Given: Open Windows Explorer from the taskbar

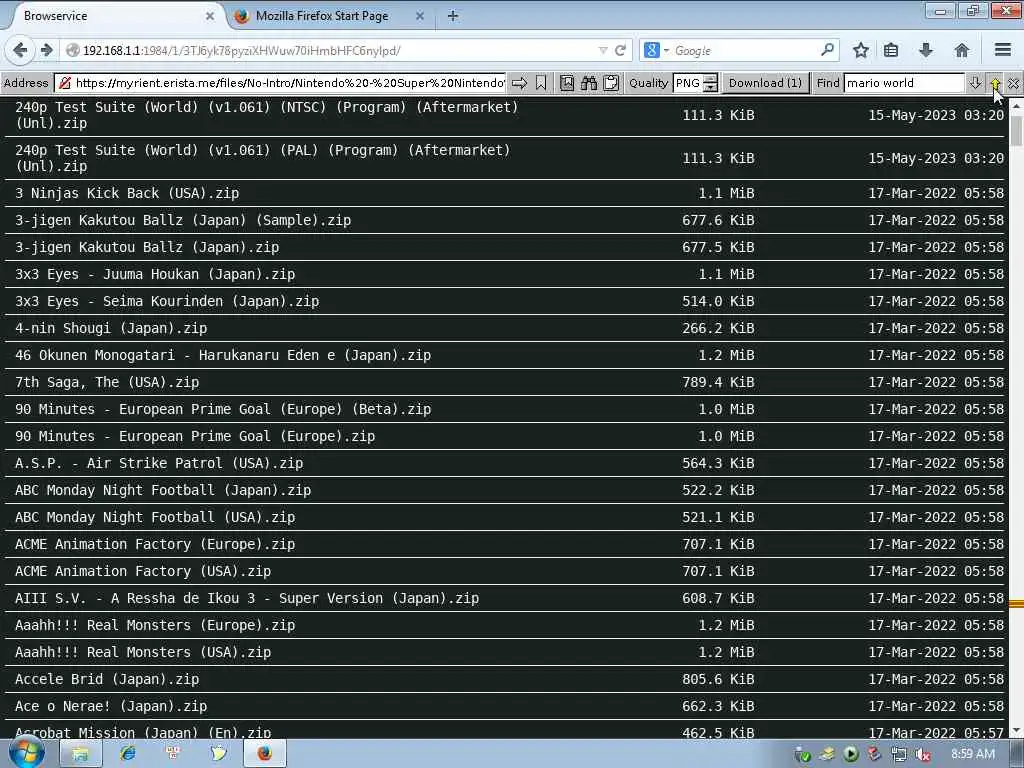Looking at the screenshot, I should click(x=80, y=754).
